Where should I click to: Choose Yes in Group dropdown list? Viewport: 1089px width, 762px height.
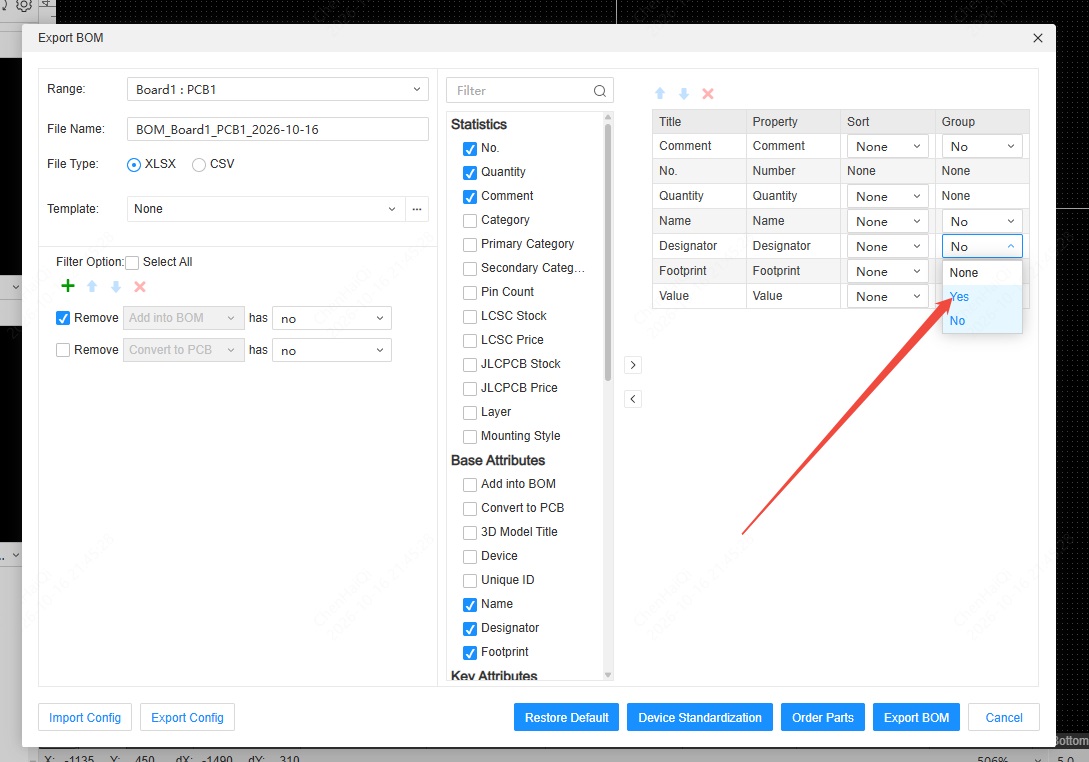(x=982, y=297)
